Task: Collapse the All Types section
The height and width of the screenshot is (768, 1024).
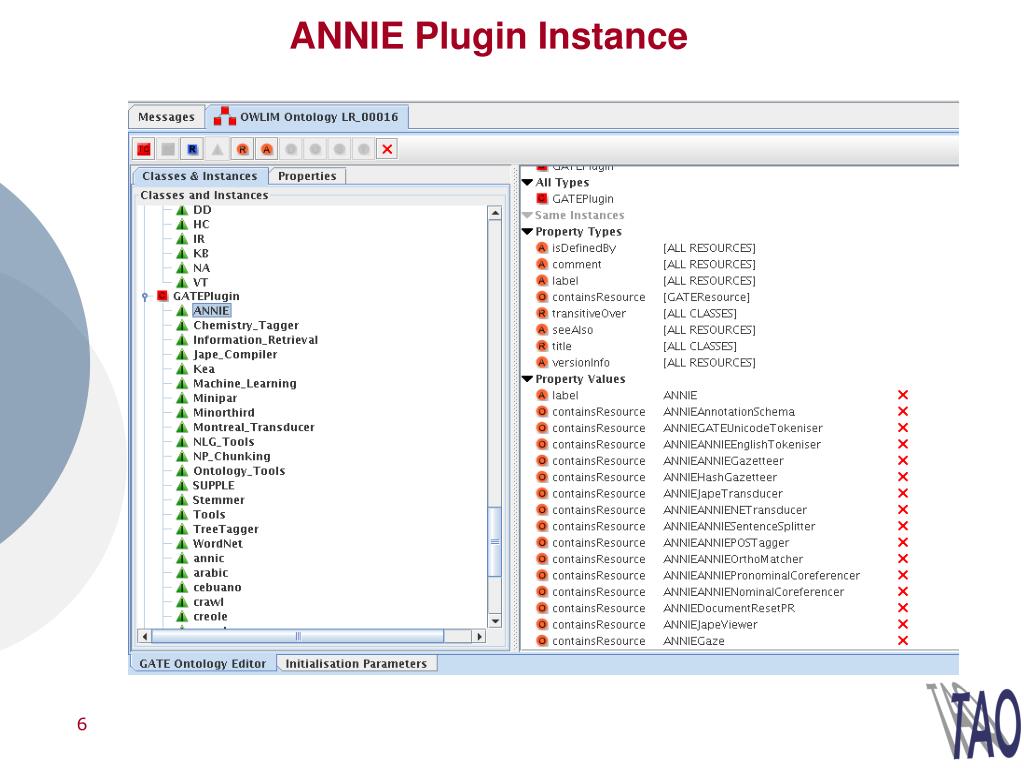Action: point(528,182)
